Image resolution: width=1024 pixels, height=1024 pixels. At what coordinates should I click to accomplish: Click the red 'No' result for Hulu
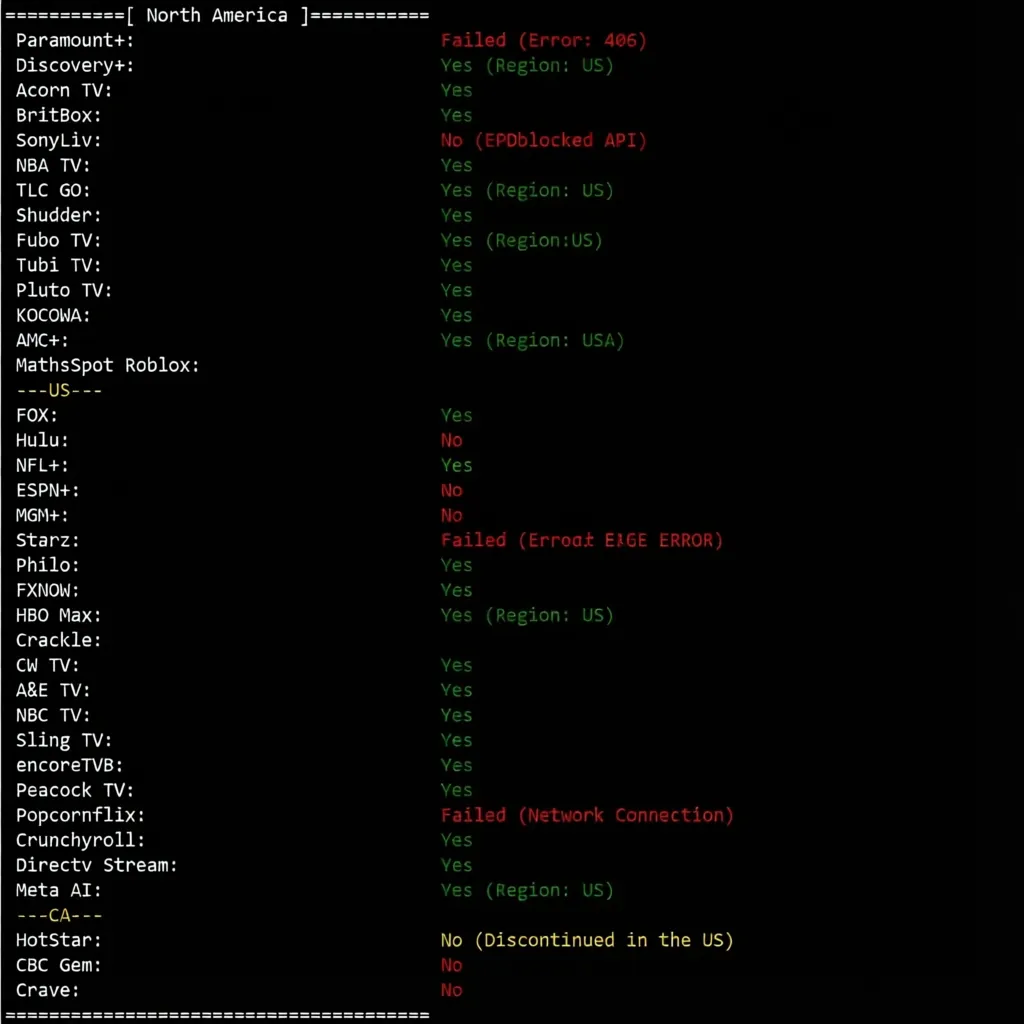pos(451,440)
